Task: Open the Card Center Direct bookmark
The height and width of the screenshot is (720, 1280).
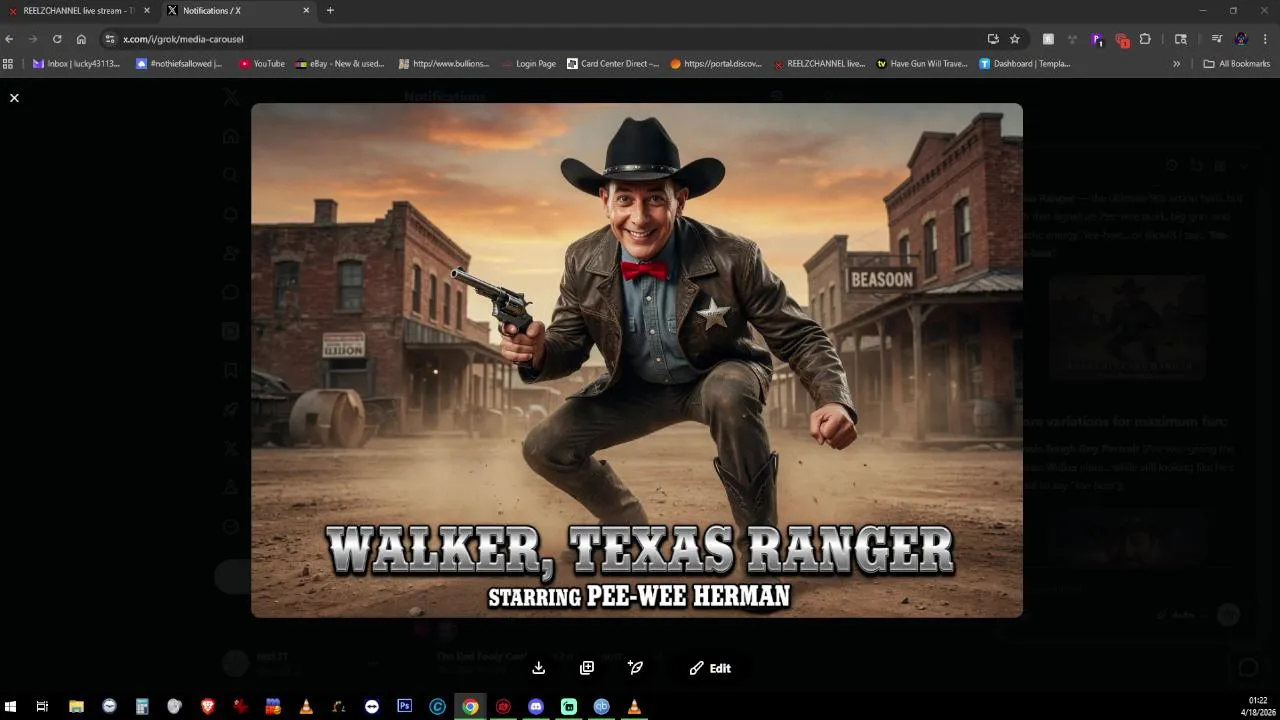Action: pyautogui.click(x=612, y=63)
